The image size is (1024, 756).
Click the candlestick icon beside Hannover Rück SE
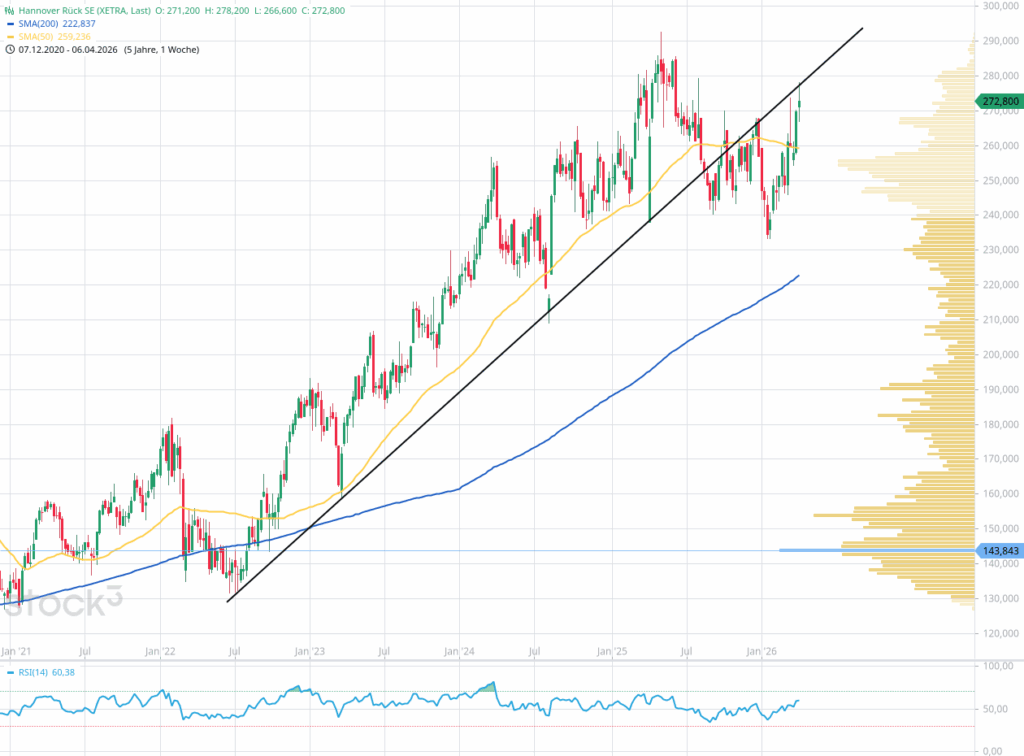click(10, 9)
